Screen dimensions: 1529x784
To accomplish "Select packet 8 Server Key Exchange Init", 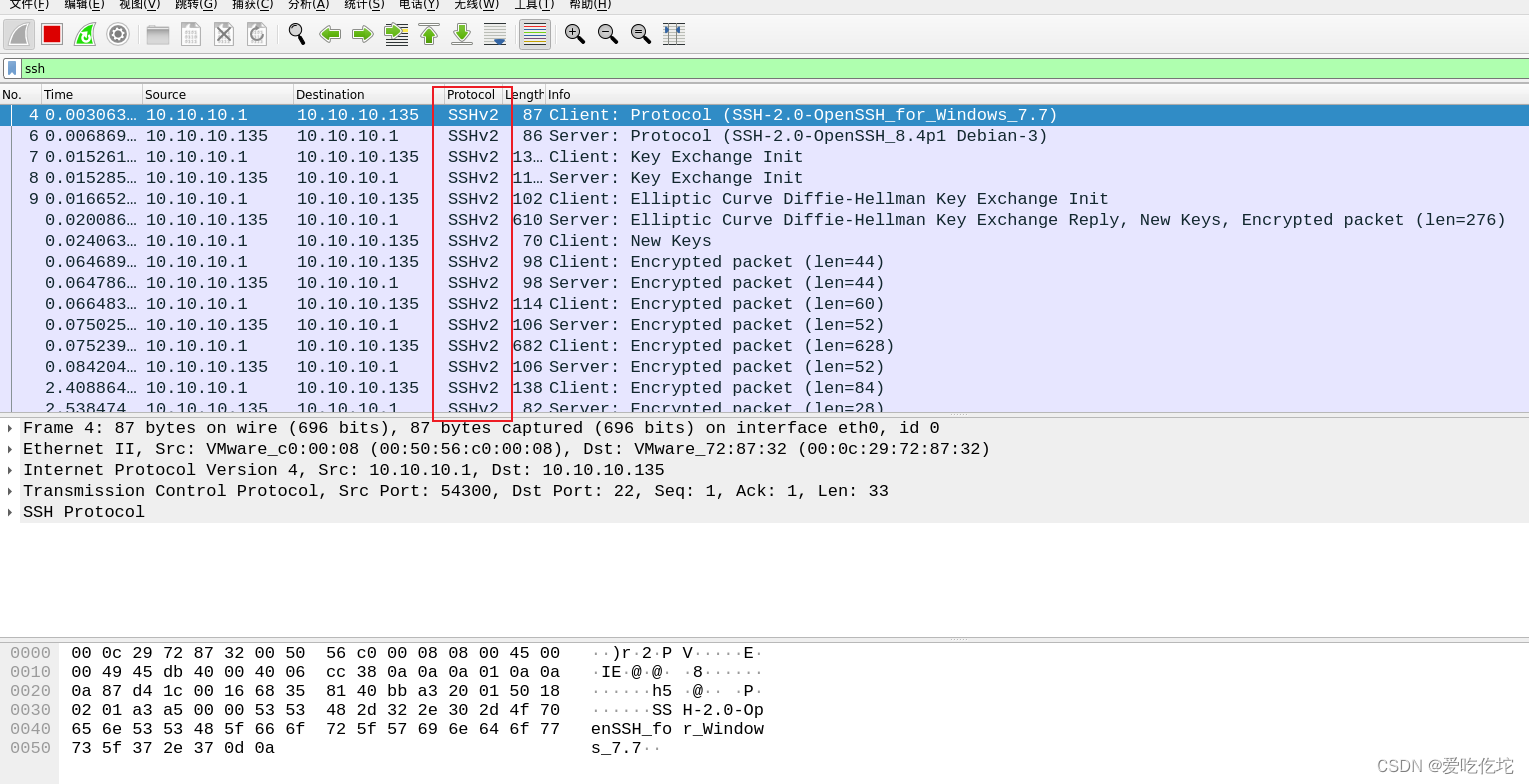I will (764, 178).
